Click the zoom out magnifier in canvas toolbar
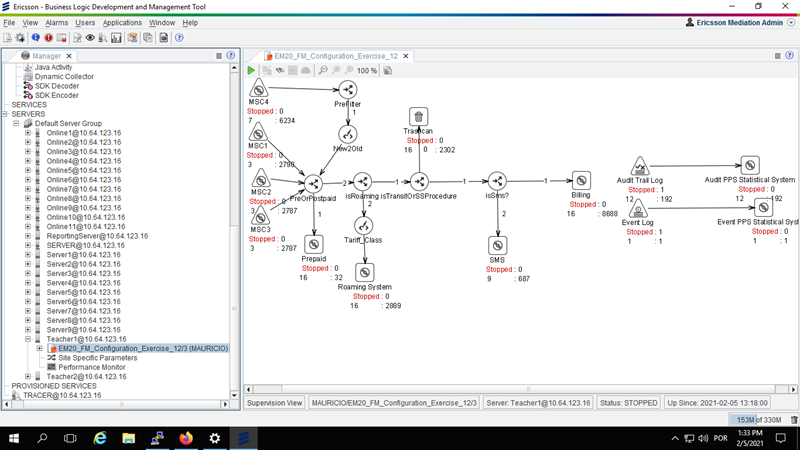Screen dimensions: 800x450 click(x=323, y=70)
